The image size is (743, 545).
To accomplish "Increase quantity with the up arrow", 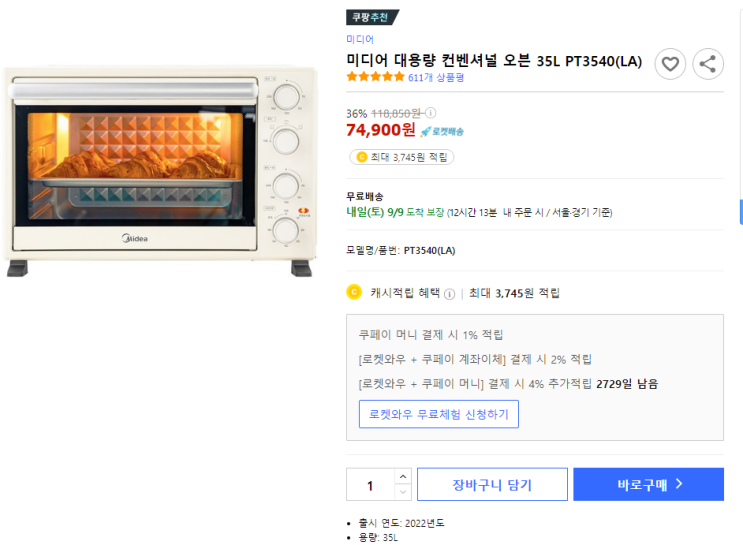I will pyautogui.click(x=402, y=476).
